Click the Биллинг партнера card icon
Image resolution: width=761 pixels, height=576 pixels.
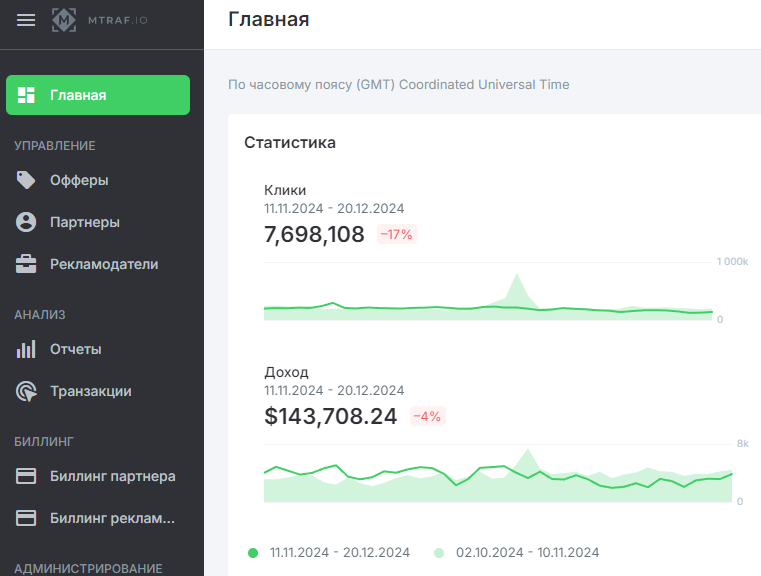pos(26,476)
